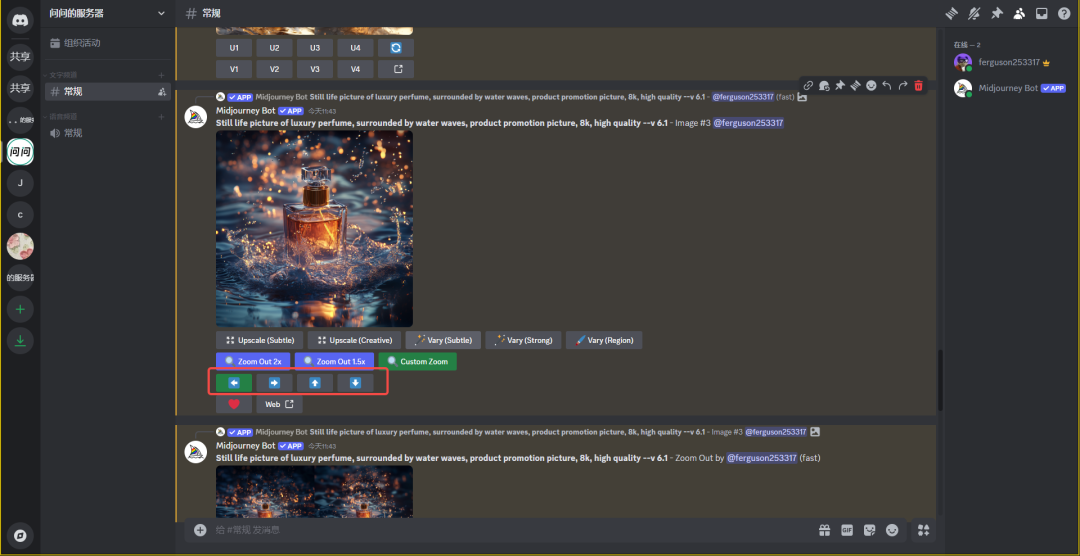This screenshot has width=1080, height=556.
Task: Invite members icon on 常规 text channel
Action: (162, 92)
